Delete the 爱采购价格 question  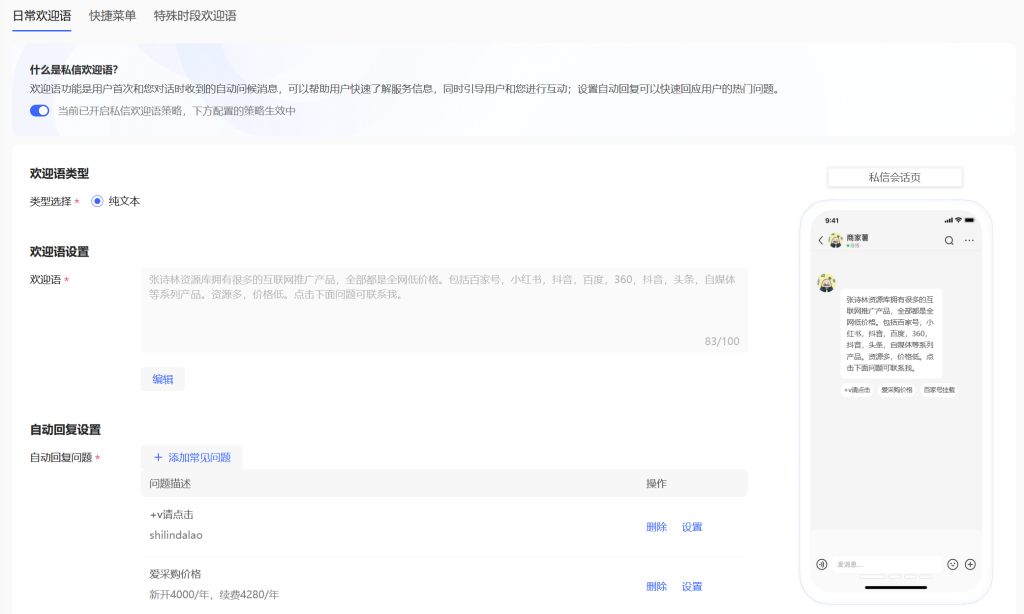point(656,586)
